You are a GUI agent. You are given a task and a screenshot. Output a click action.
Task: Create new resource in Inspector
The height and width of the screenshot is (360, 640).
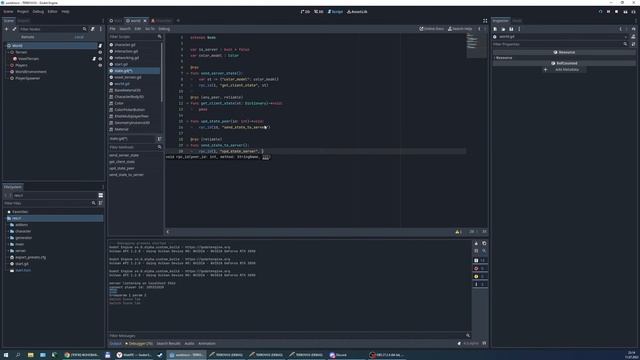(x=495, y=29)
